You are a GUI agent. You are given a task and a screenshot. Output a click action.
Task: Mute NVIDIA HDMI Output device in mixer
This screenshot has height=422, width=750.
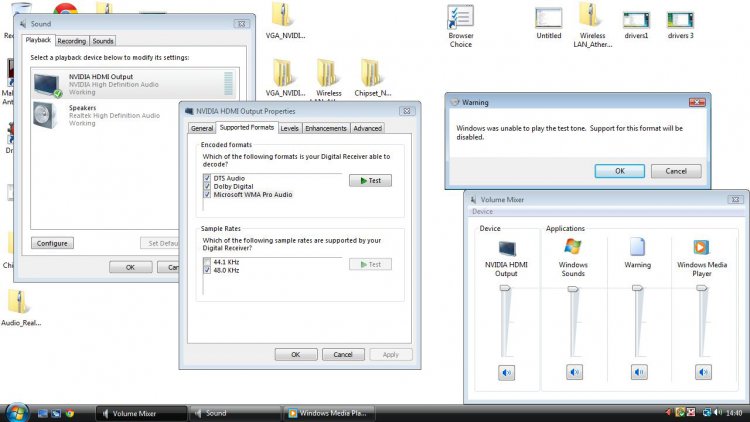tap(506, 372)
